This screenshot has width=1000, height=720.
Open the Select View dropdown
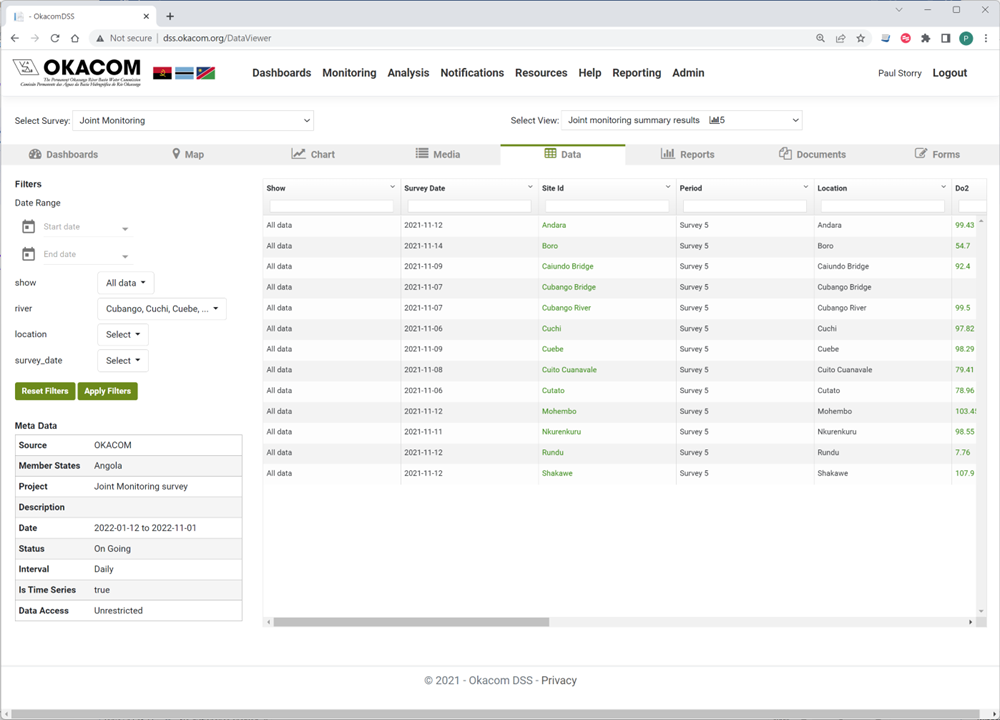[681, 121]
